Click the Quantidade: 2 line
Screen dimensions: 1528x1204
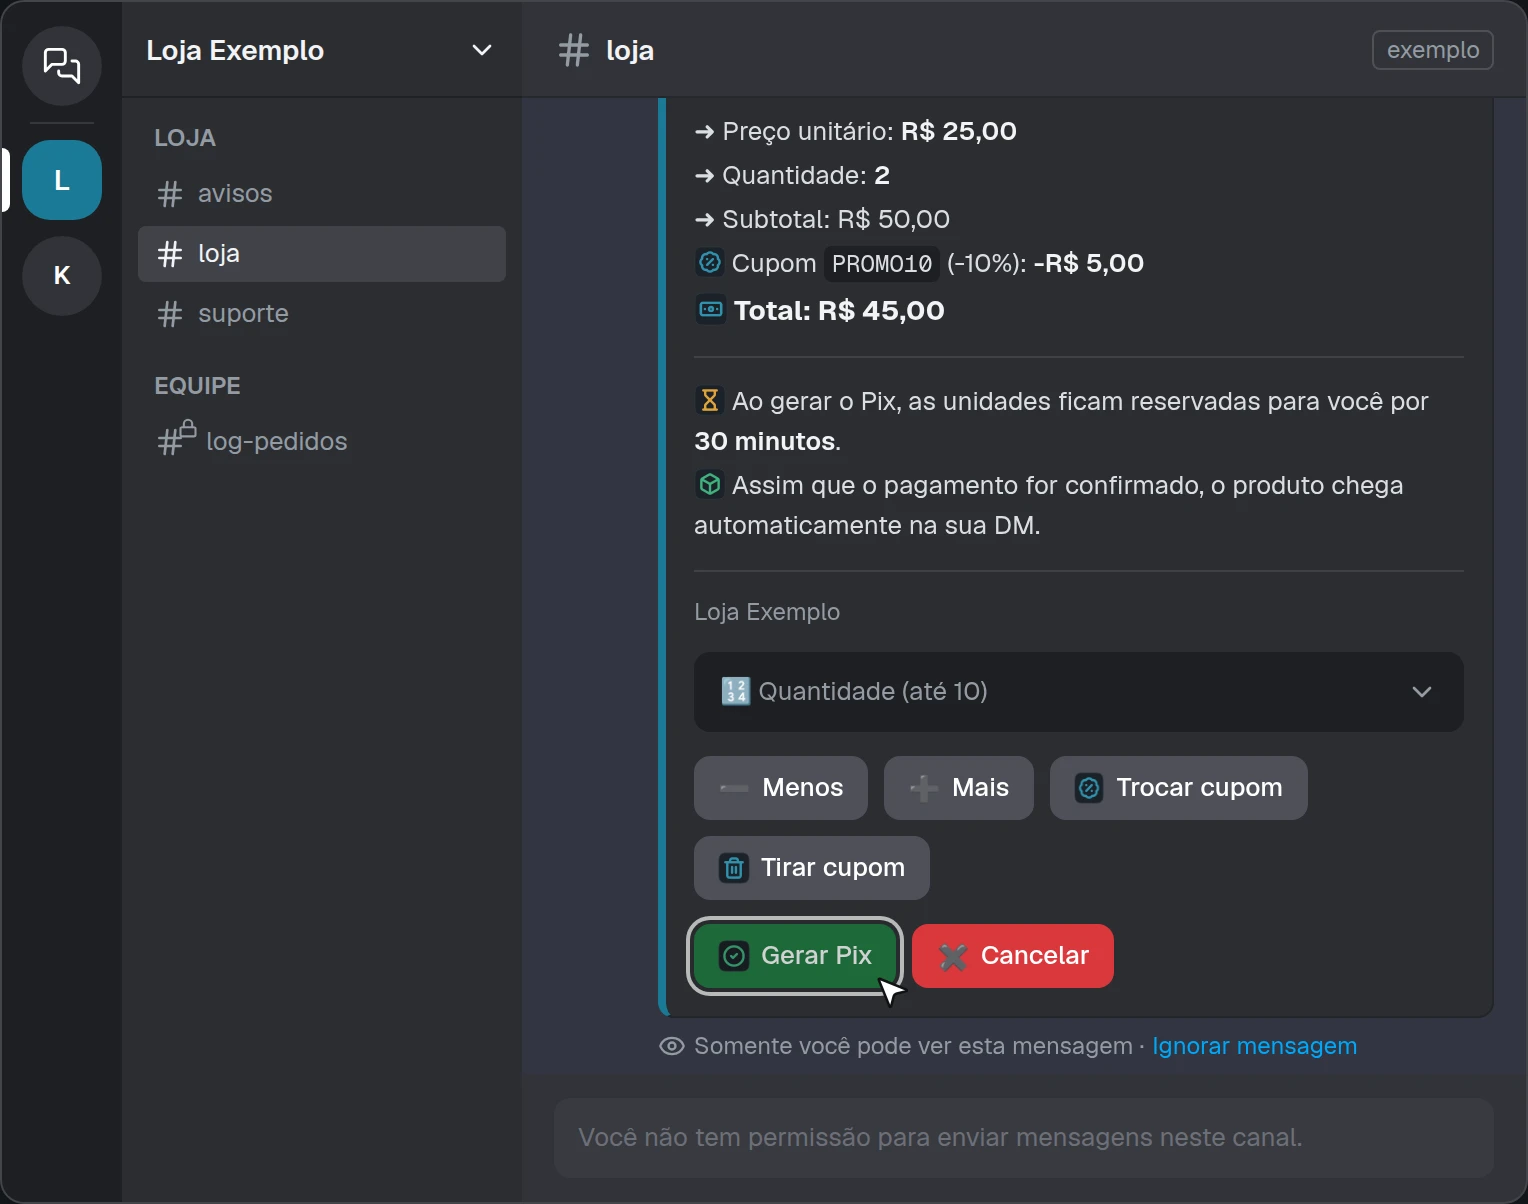pos(793,175)
